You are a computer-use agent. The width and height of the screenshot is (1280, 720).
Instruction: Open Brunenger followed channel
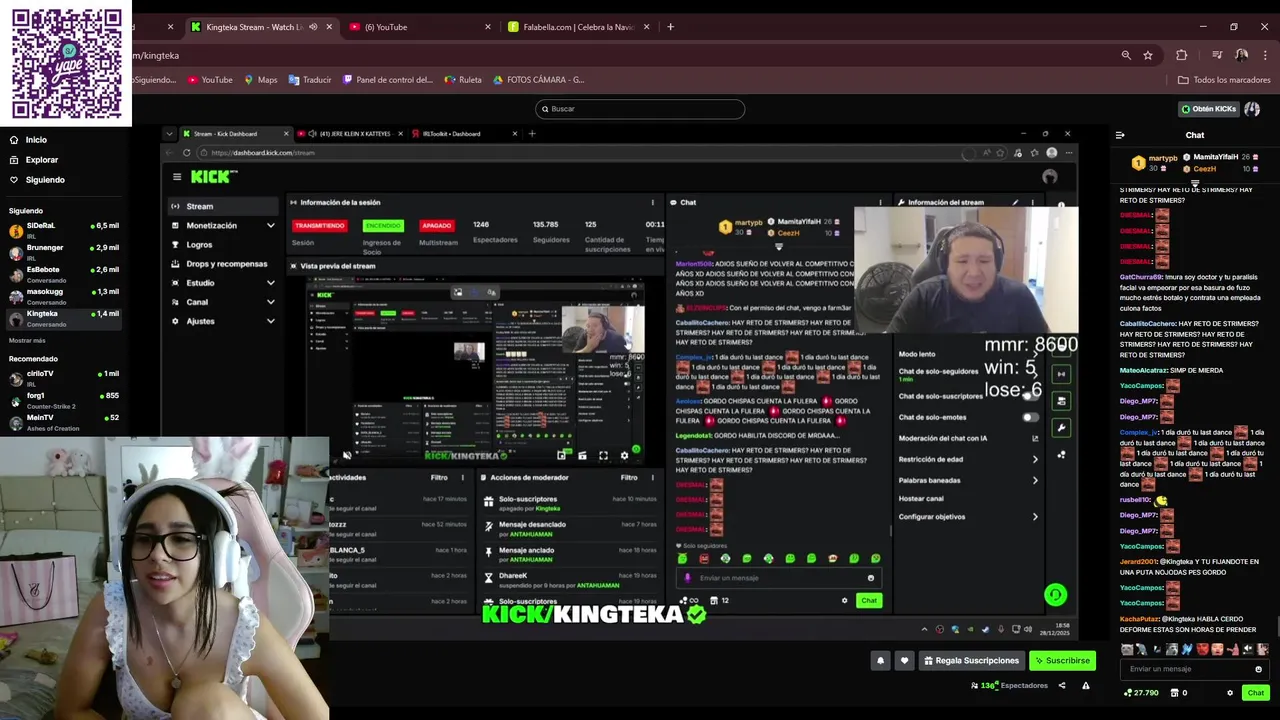[64, 250]
